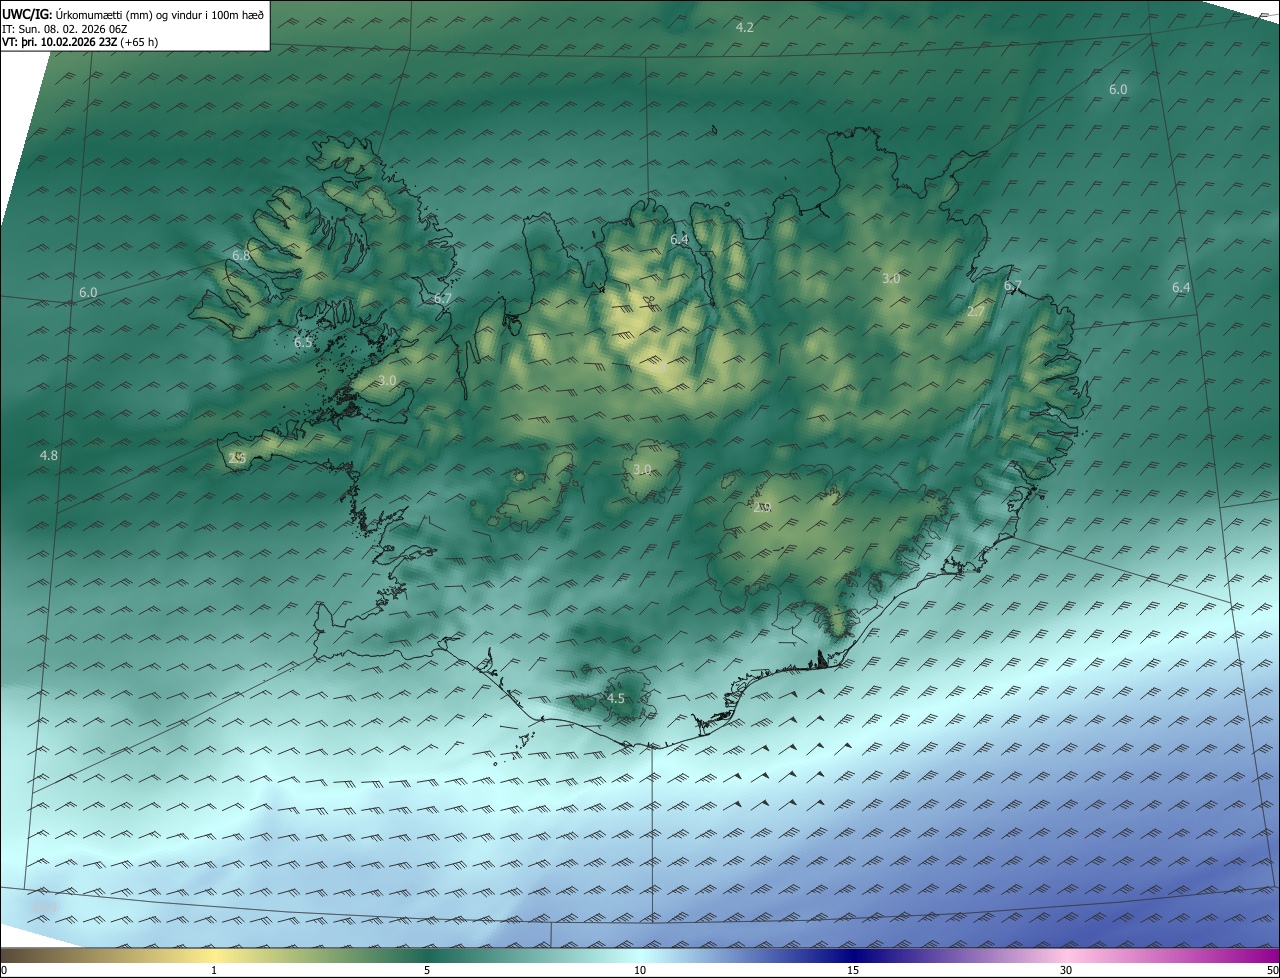Click the 4.2 value at the map's top
1280x978 pixels.
(744, 27)
